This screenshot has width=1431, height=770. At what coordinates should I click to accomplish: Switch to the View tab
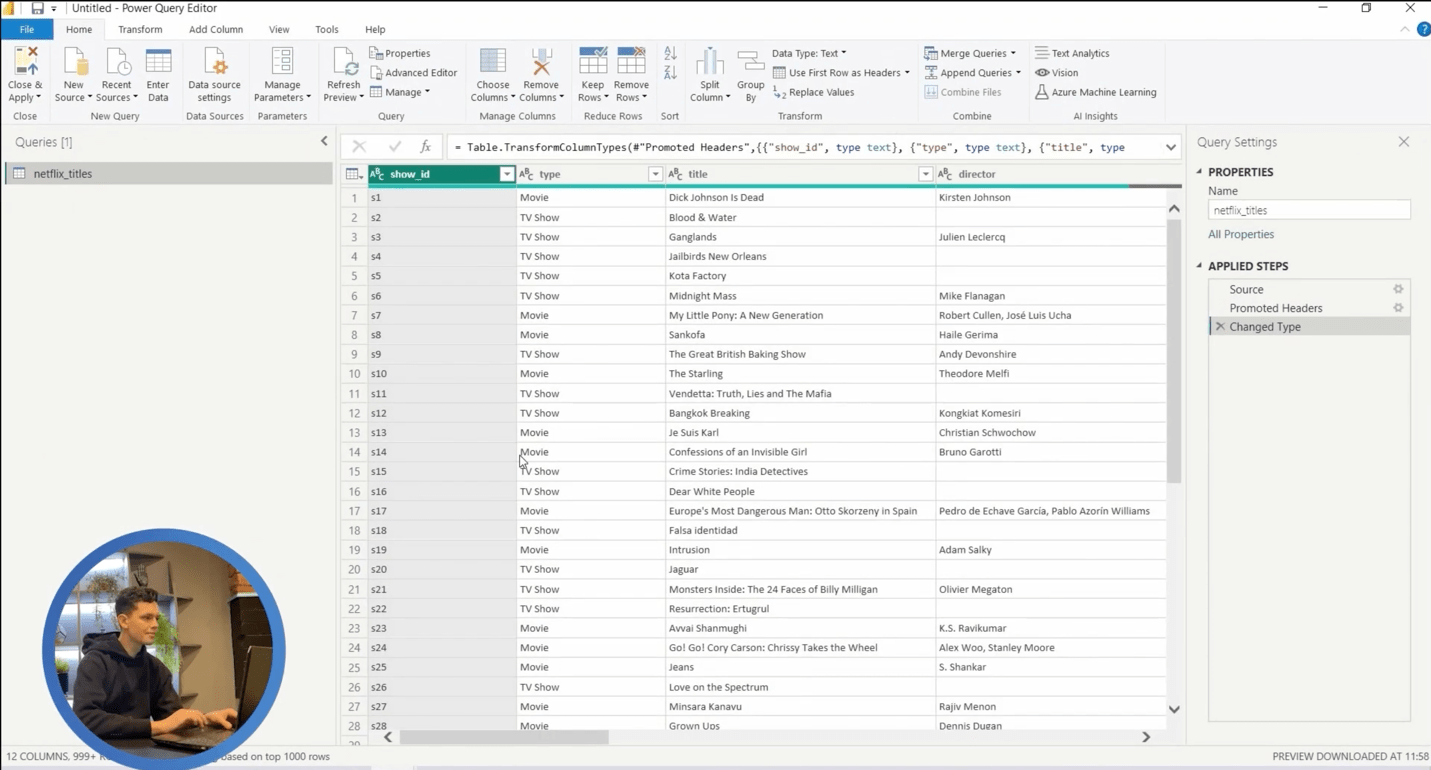279,30
